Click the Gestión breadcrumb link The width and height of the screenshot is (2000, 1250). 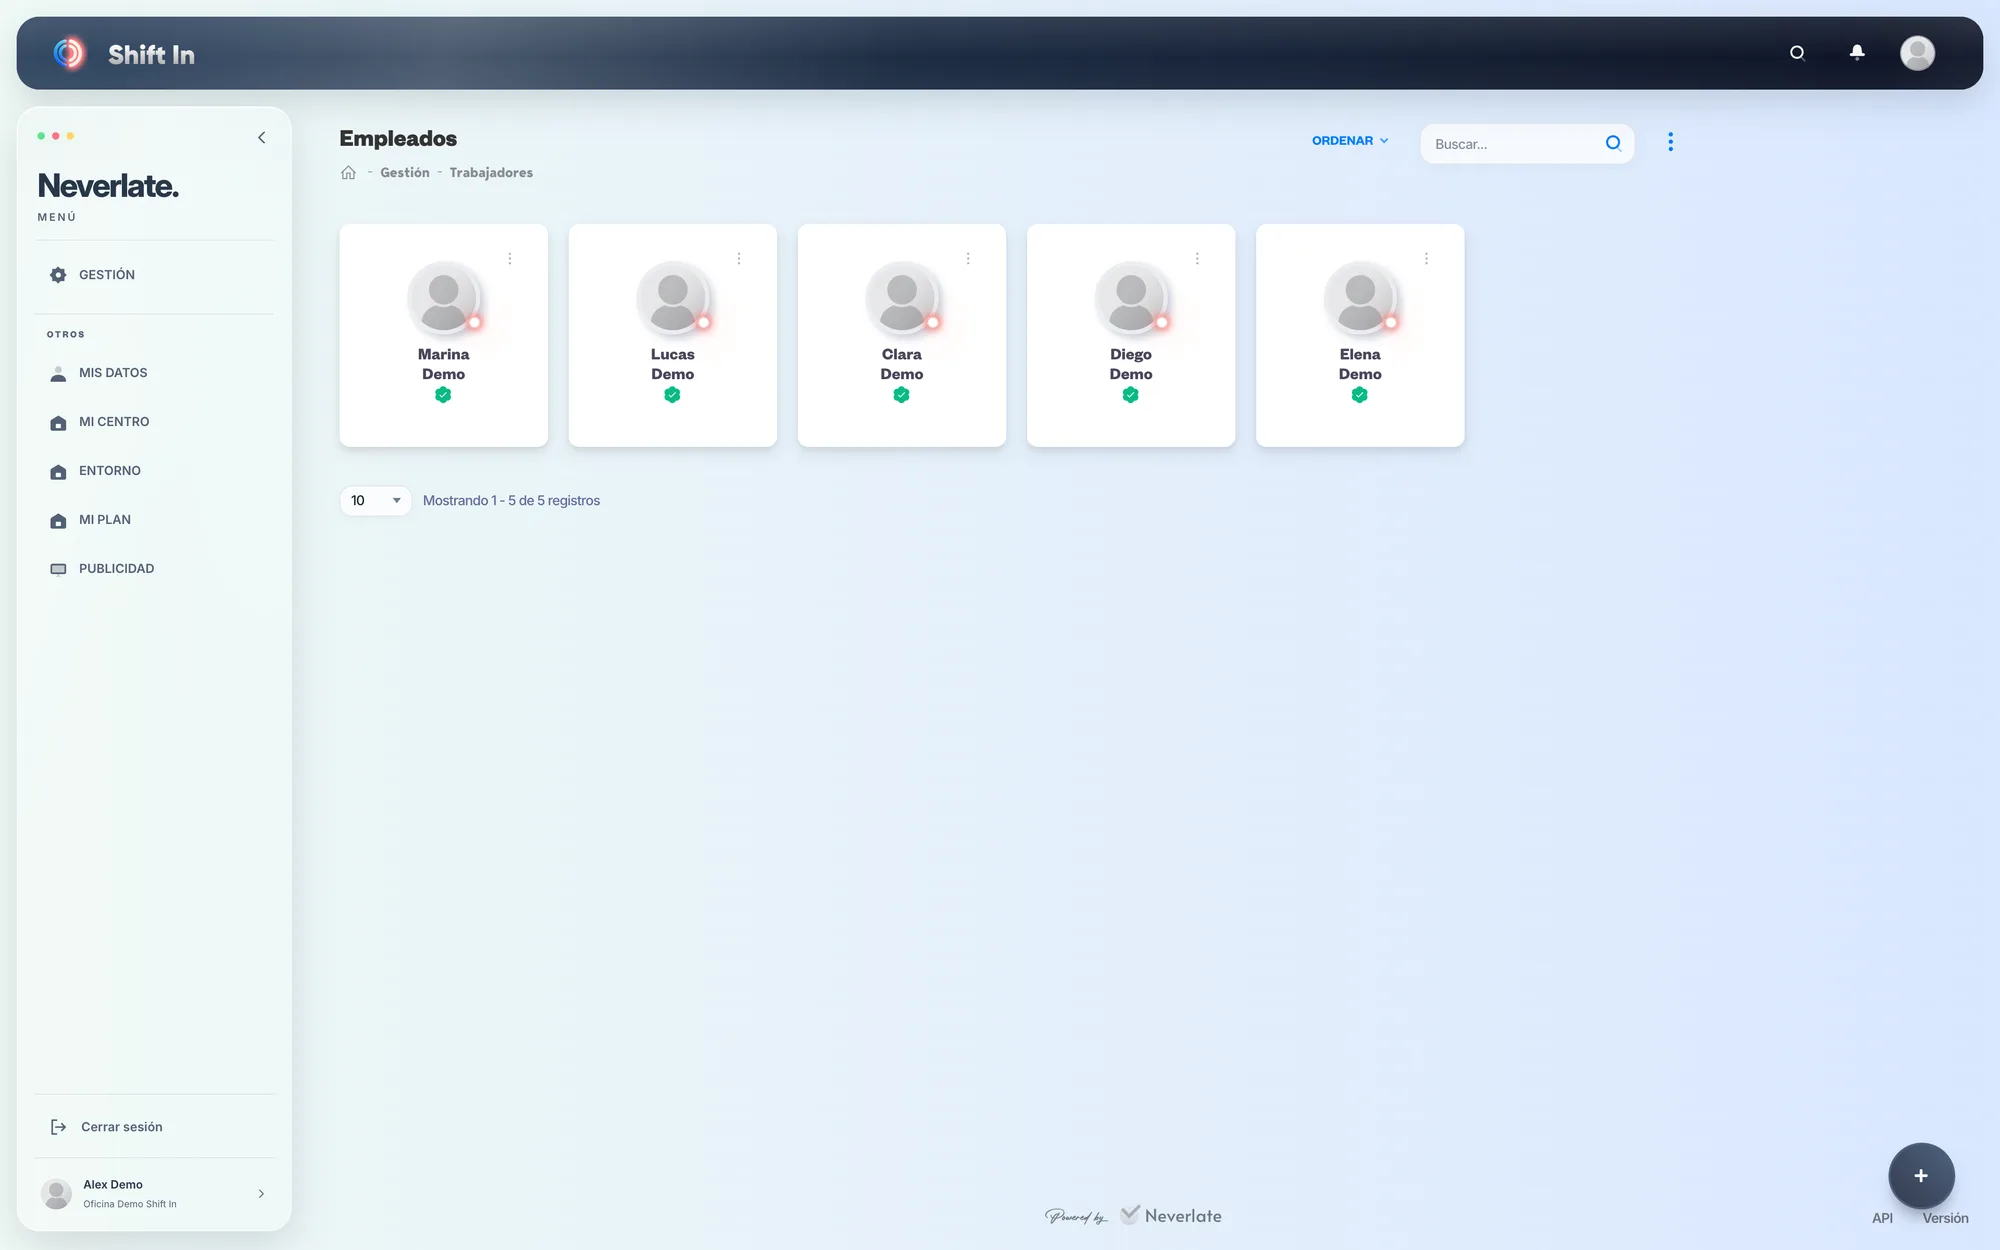[405, 173]
